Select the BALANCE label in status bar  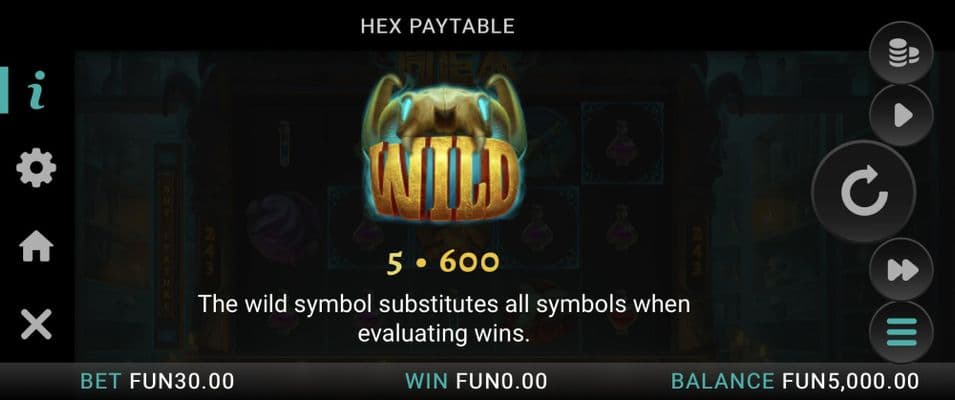[x=724, y=381]
